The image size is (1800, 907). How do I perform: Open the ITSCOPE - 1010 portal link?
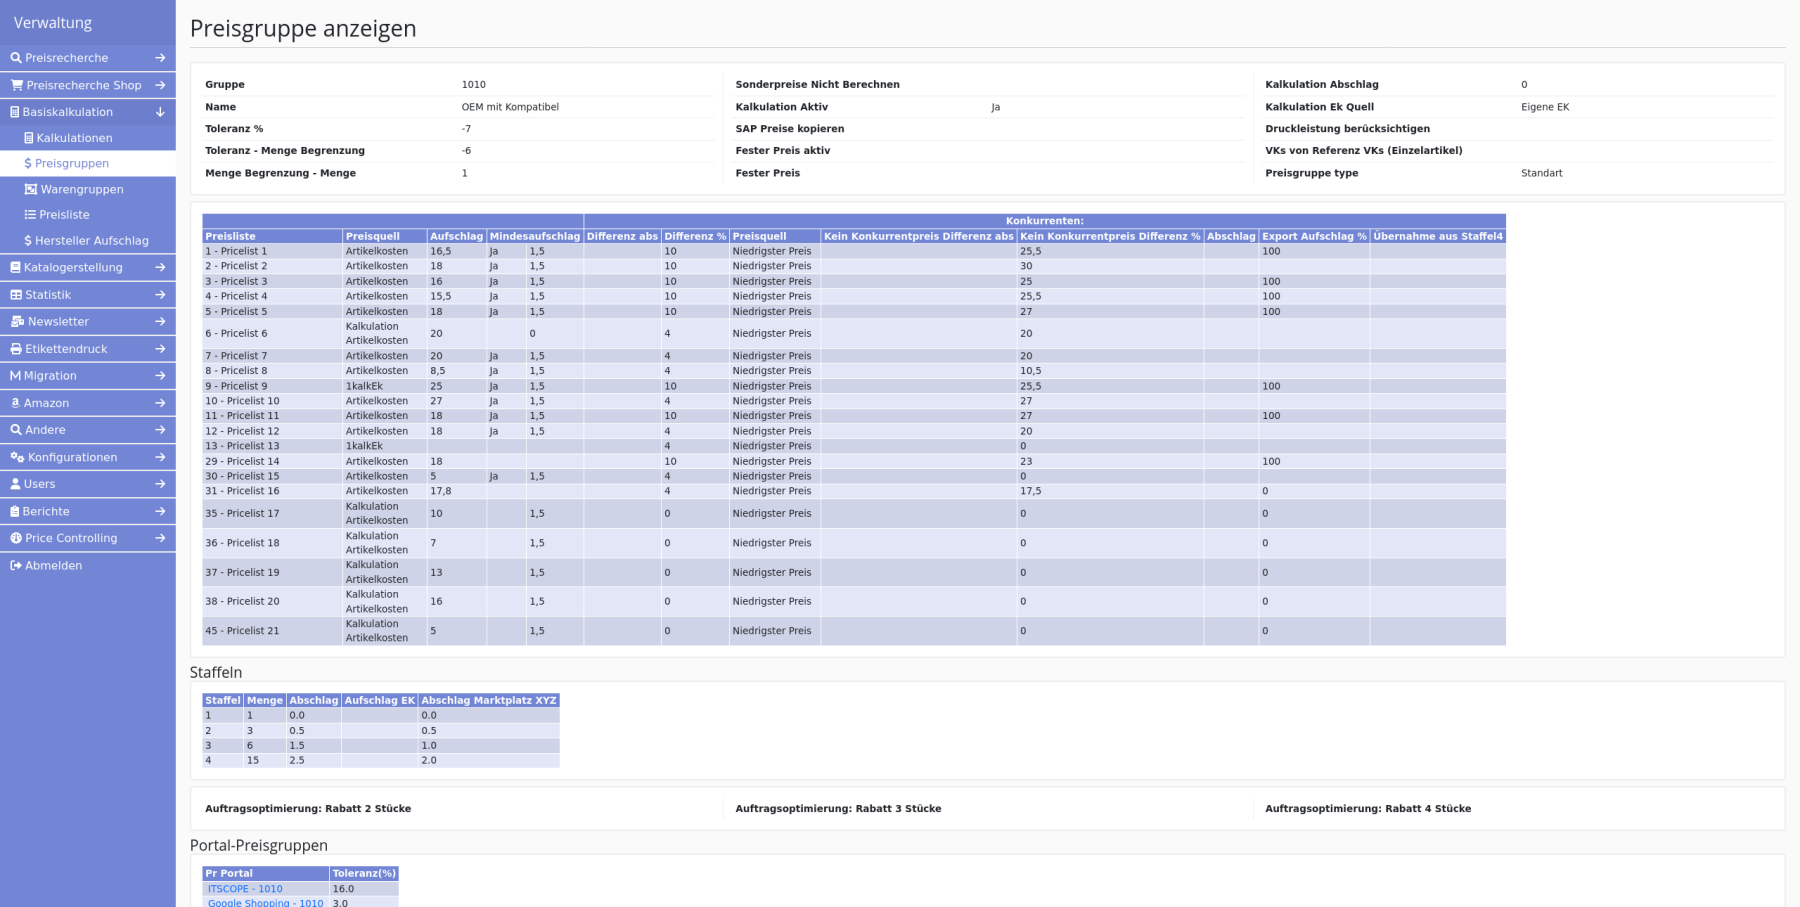coord(245,889)
